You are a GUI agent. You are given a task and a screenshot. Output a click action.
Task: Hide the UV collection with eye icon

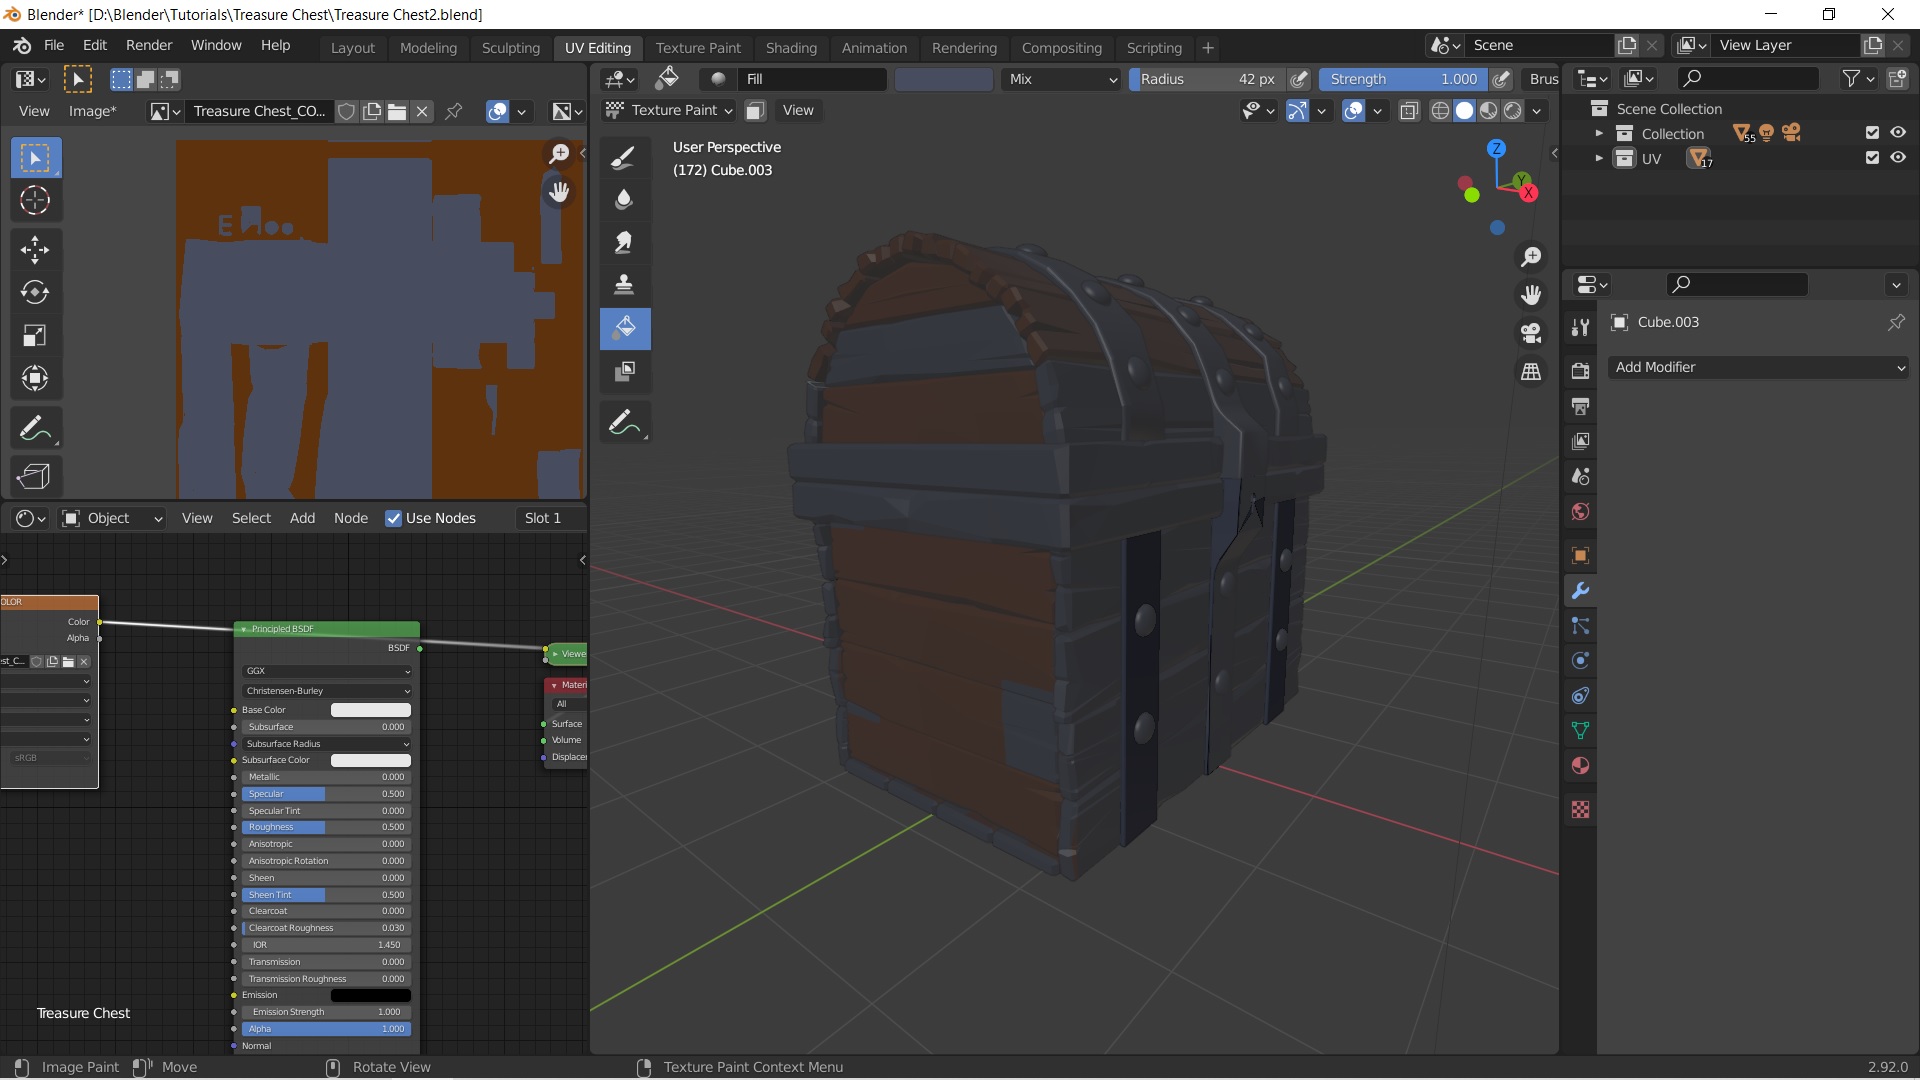pos(1898,158)
